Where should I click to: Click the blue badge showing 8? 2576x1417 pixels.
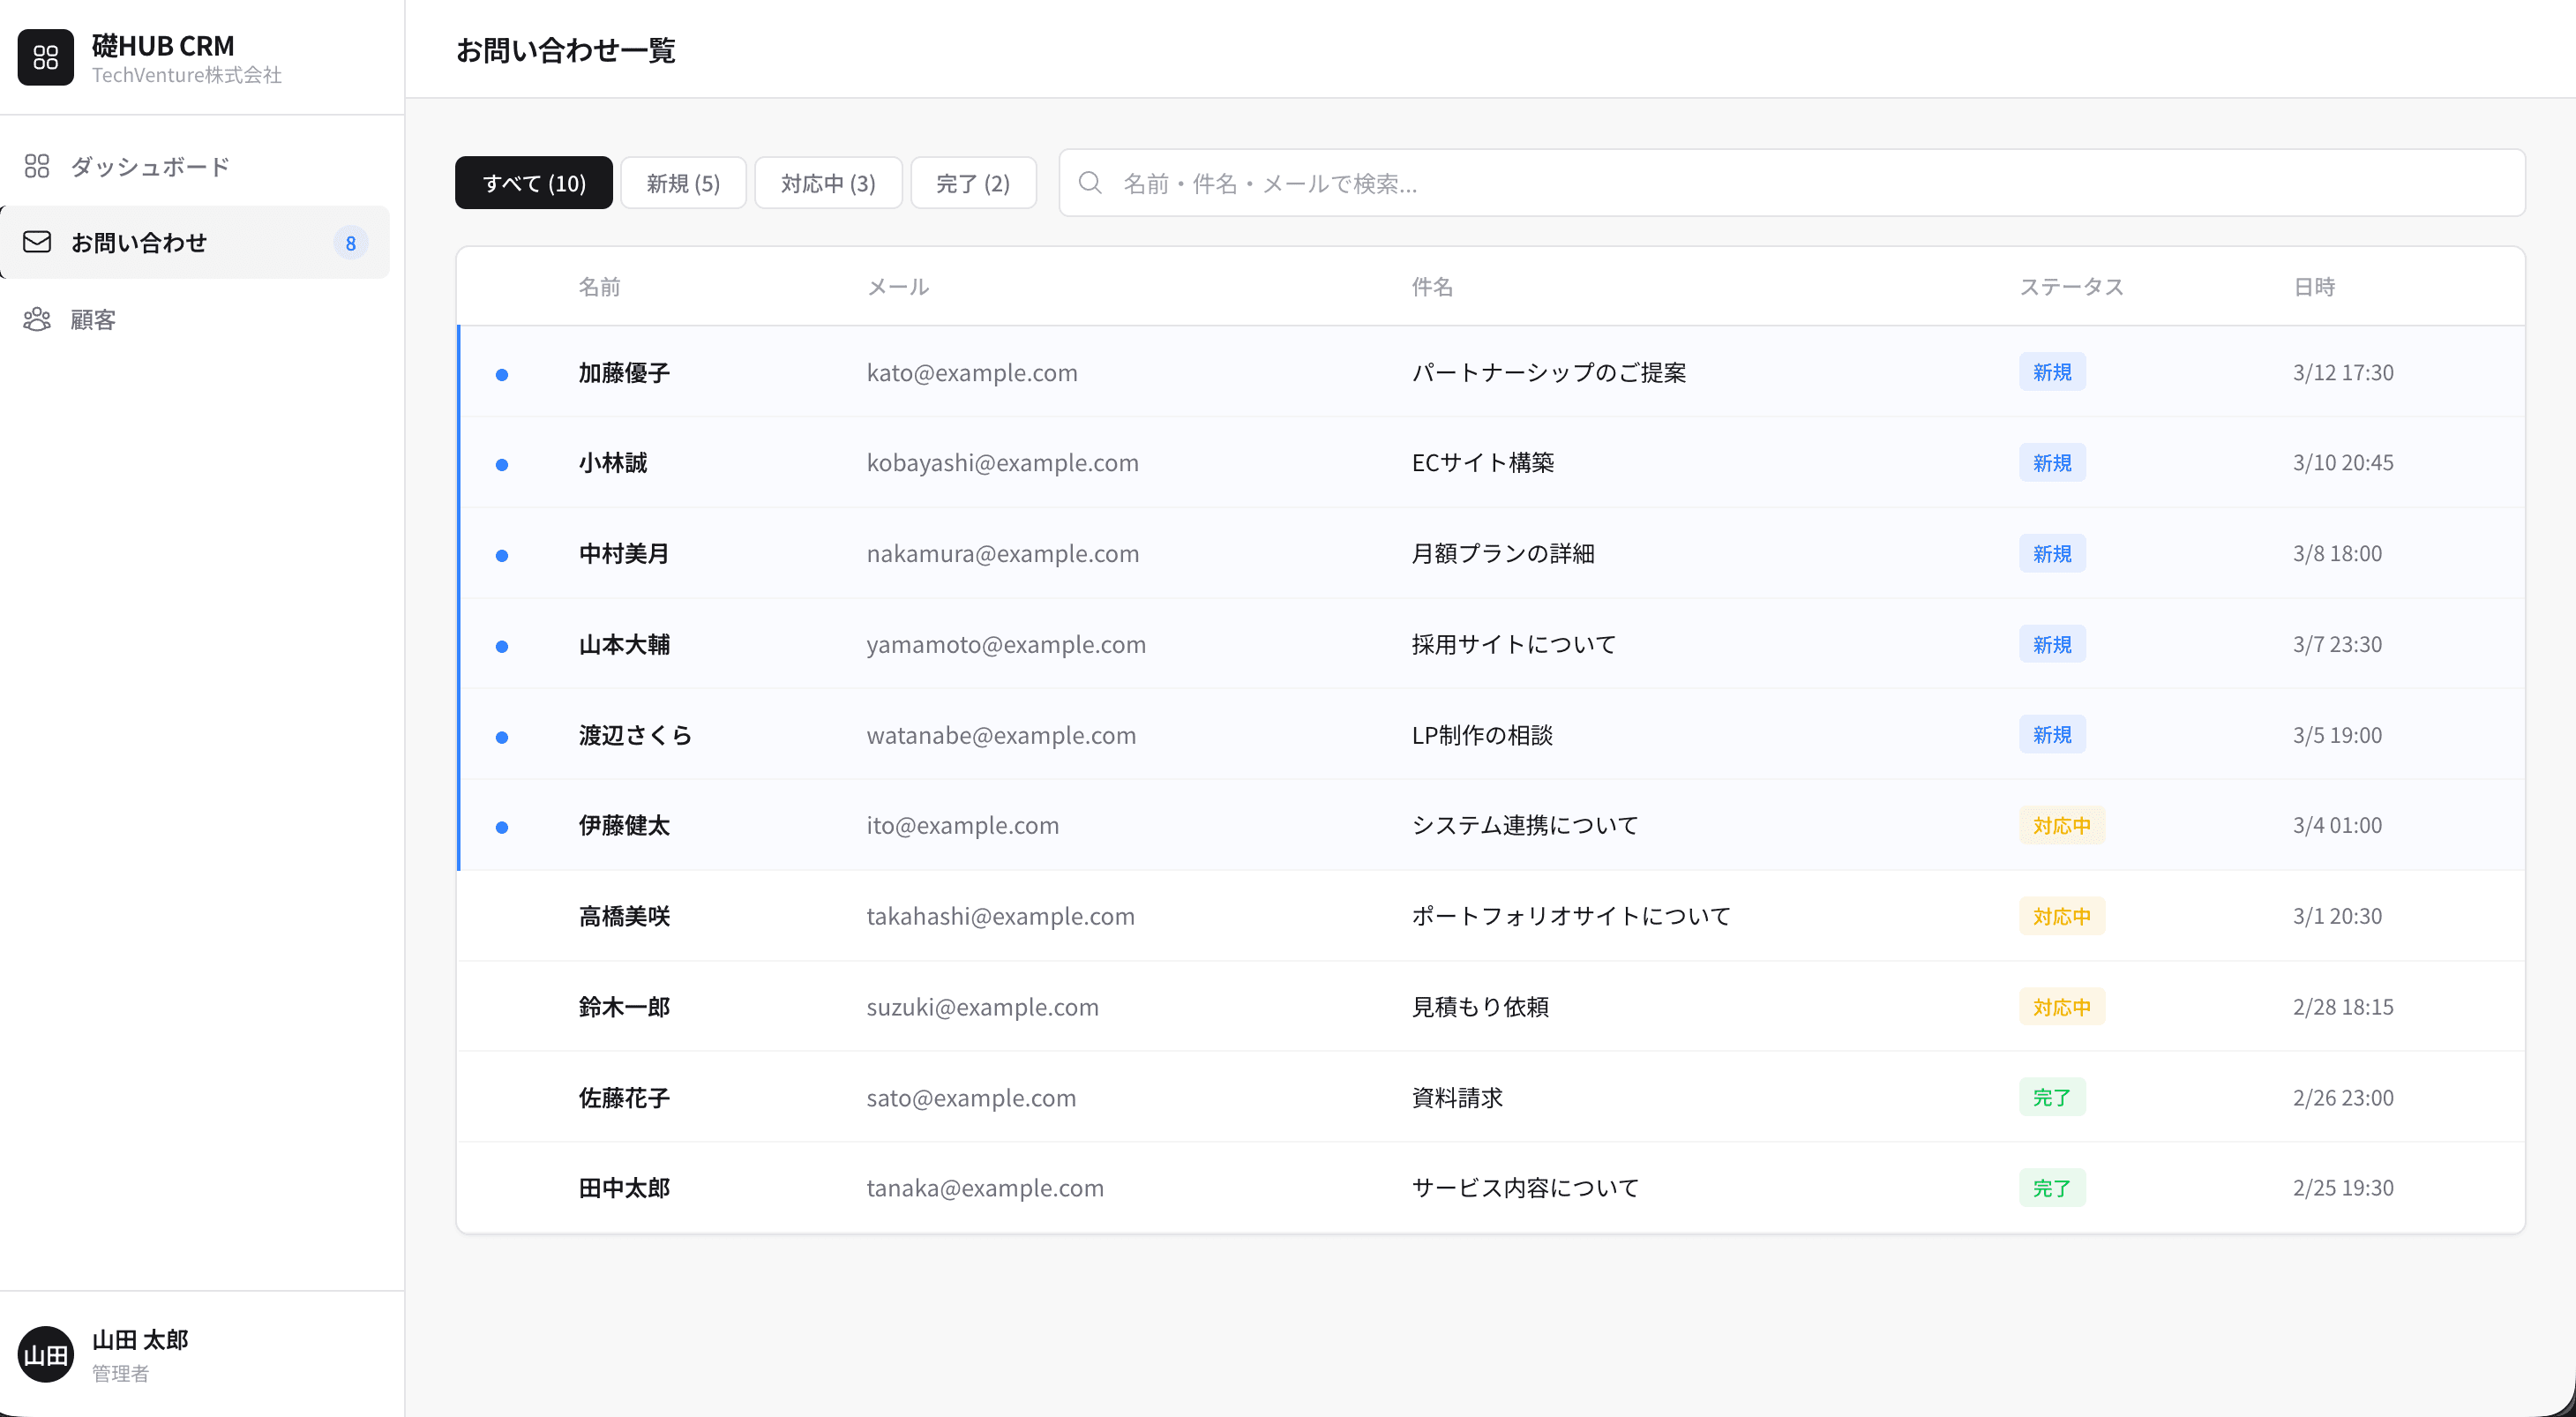coord(350,243)
